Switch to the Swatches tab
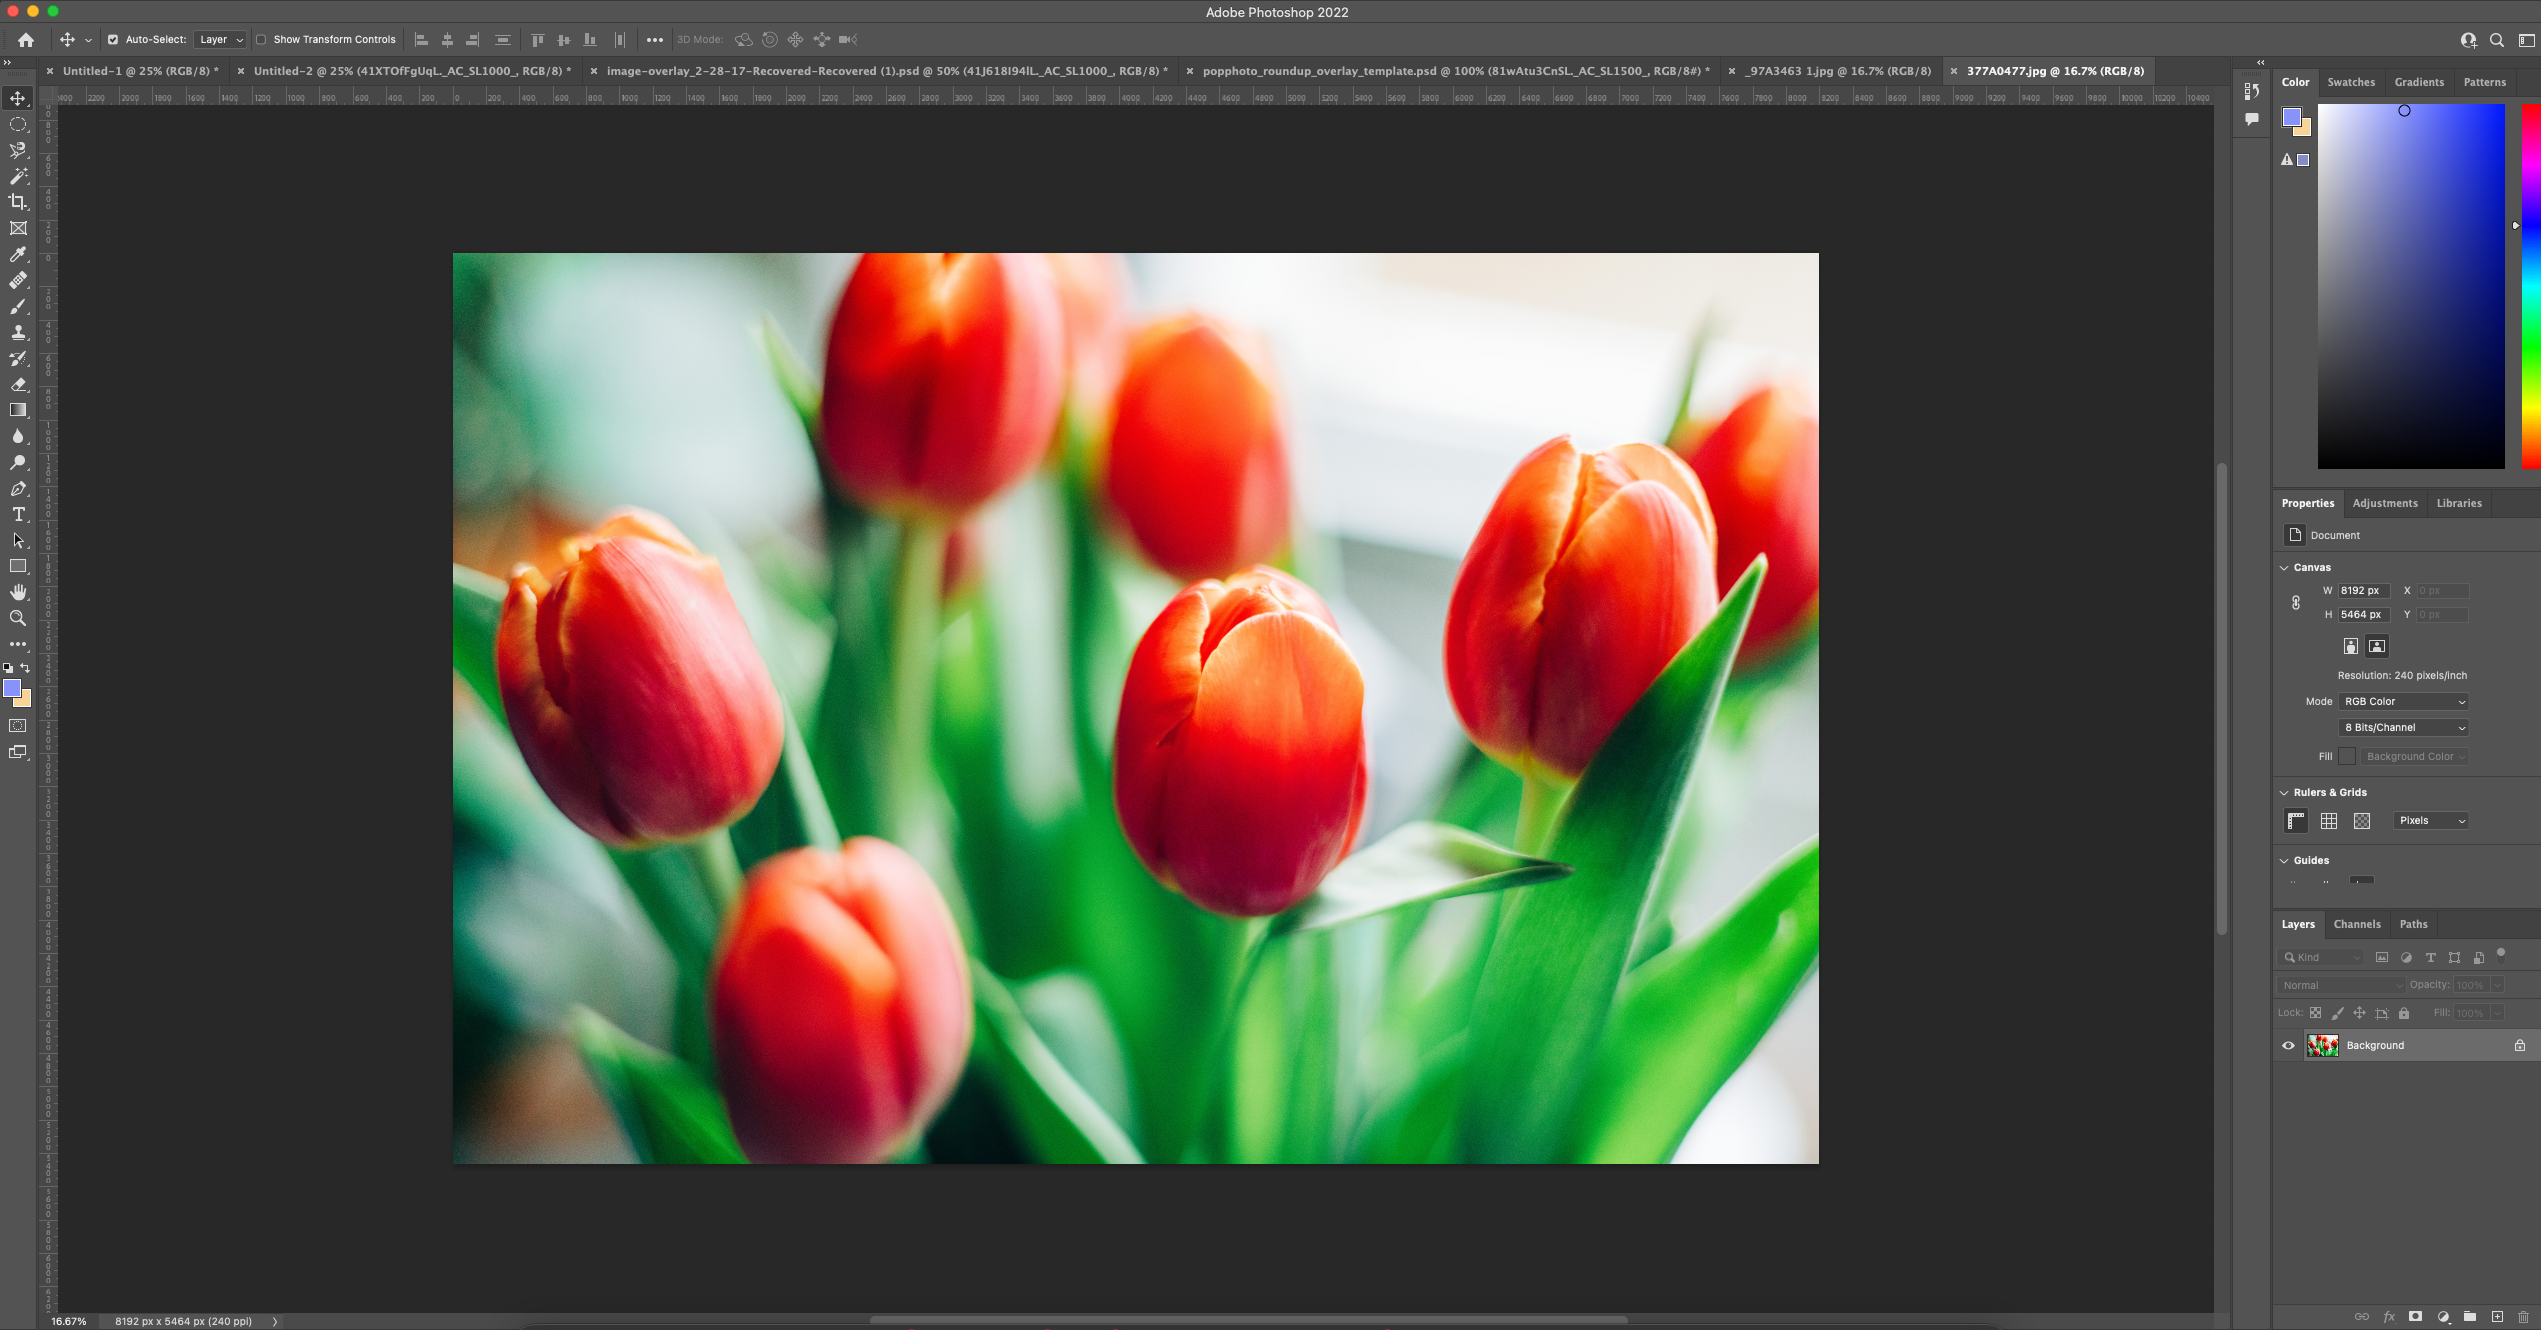 [2351, 82]
